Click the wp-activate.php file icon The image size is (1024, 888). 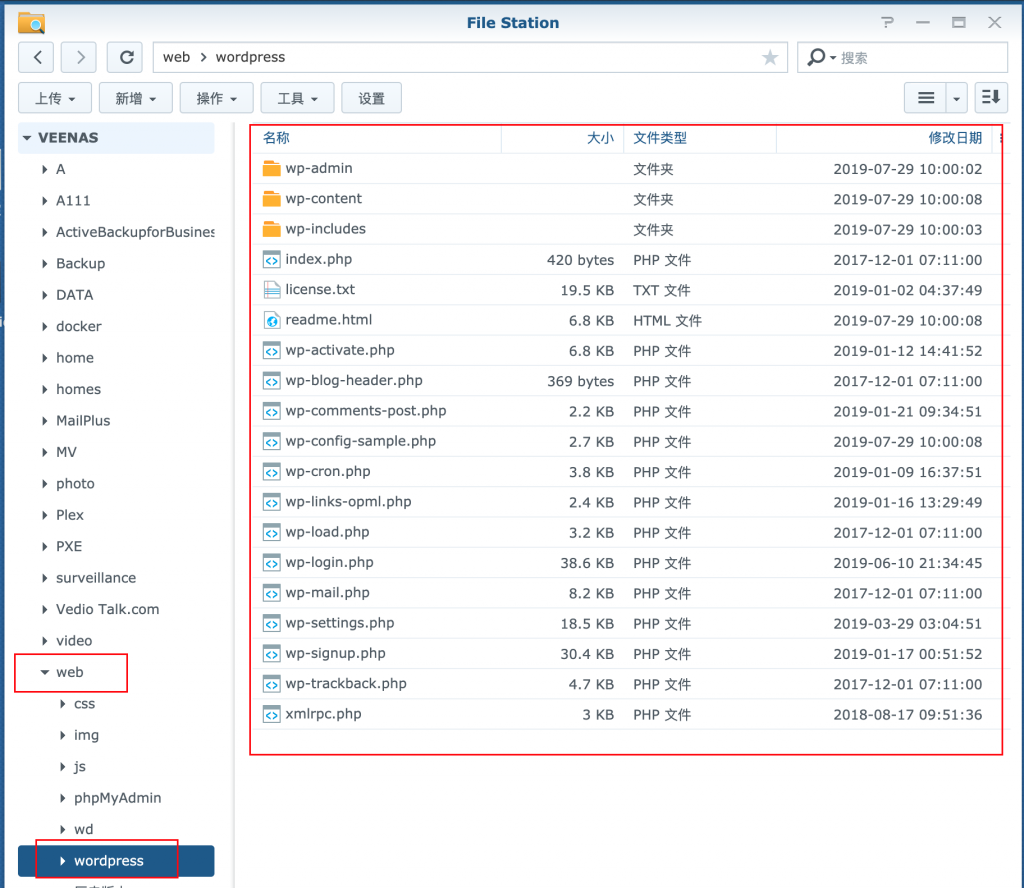pyautogui.click(x=272, y=351)
